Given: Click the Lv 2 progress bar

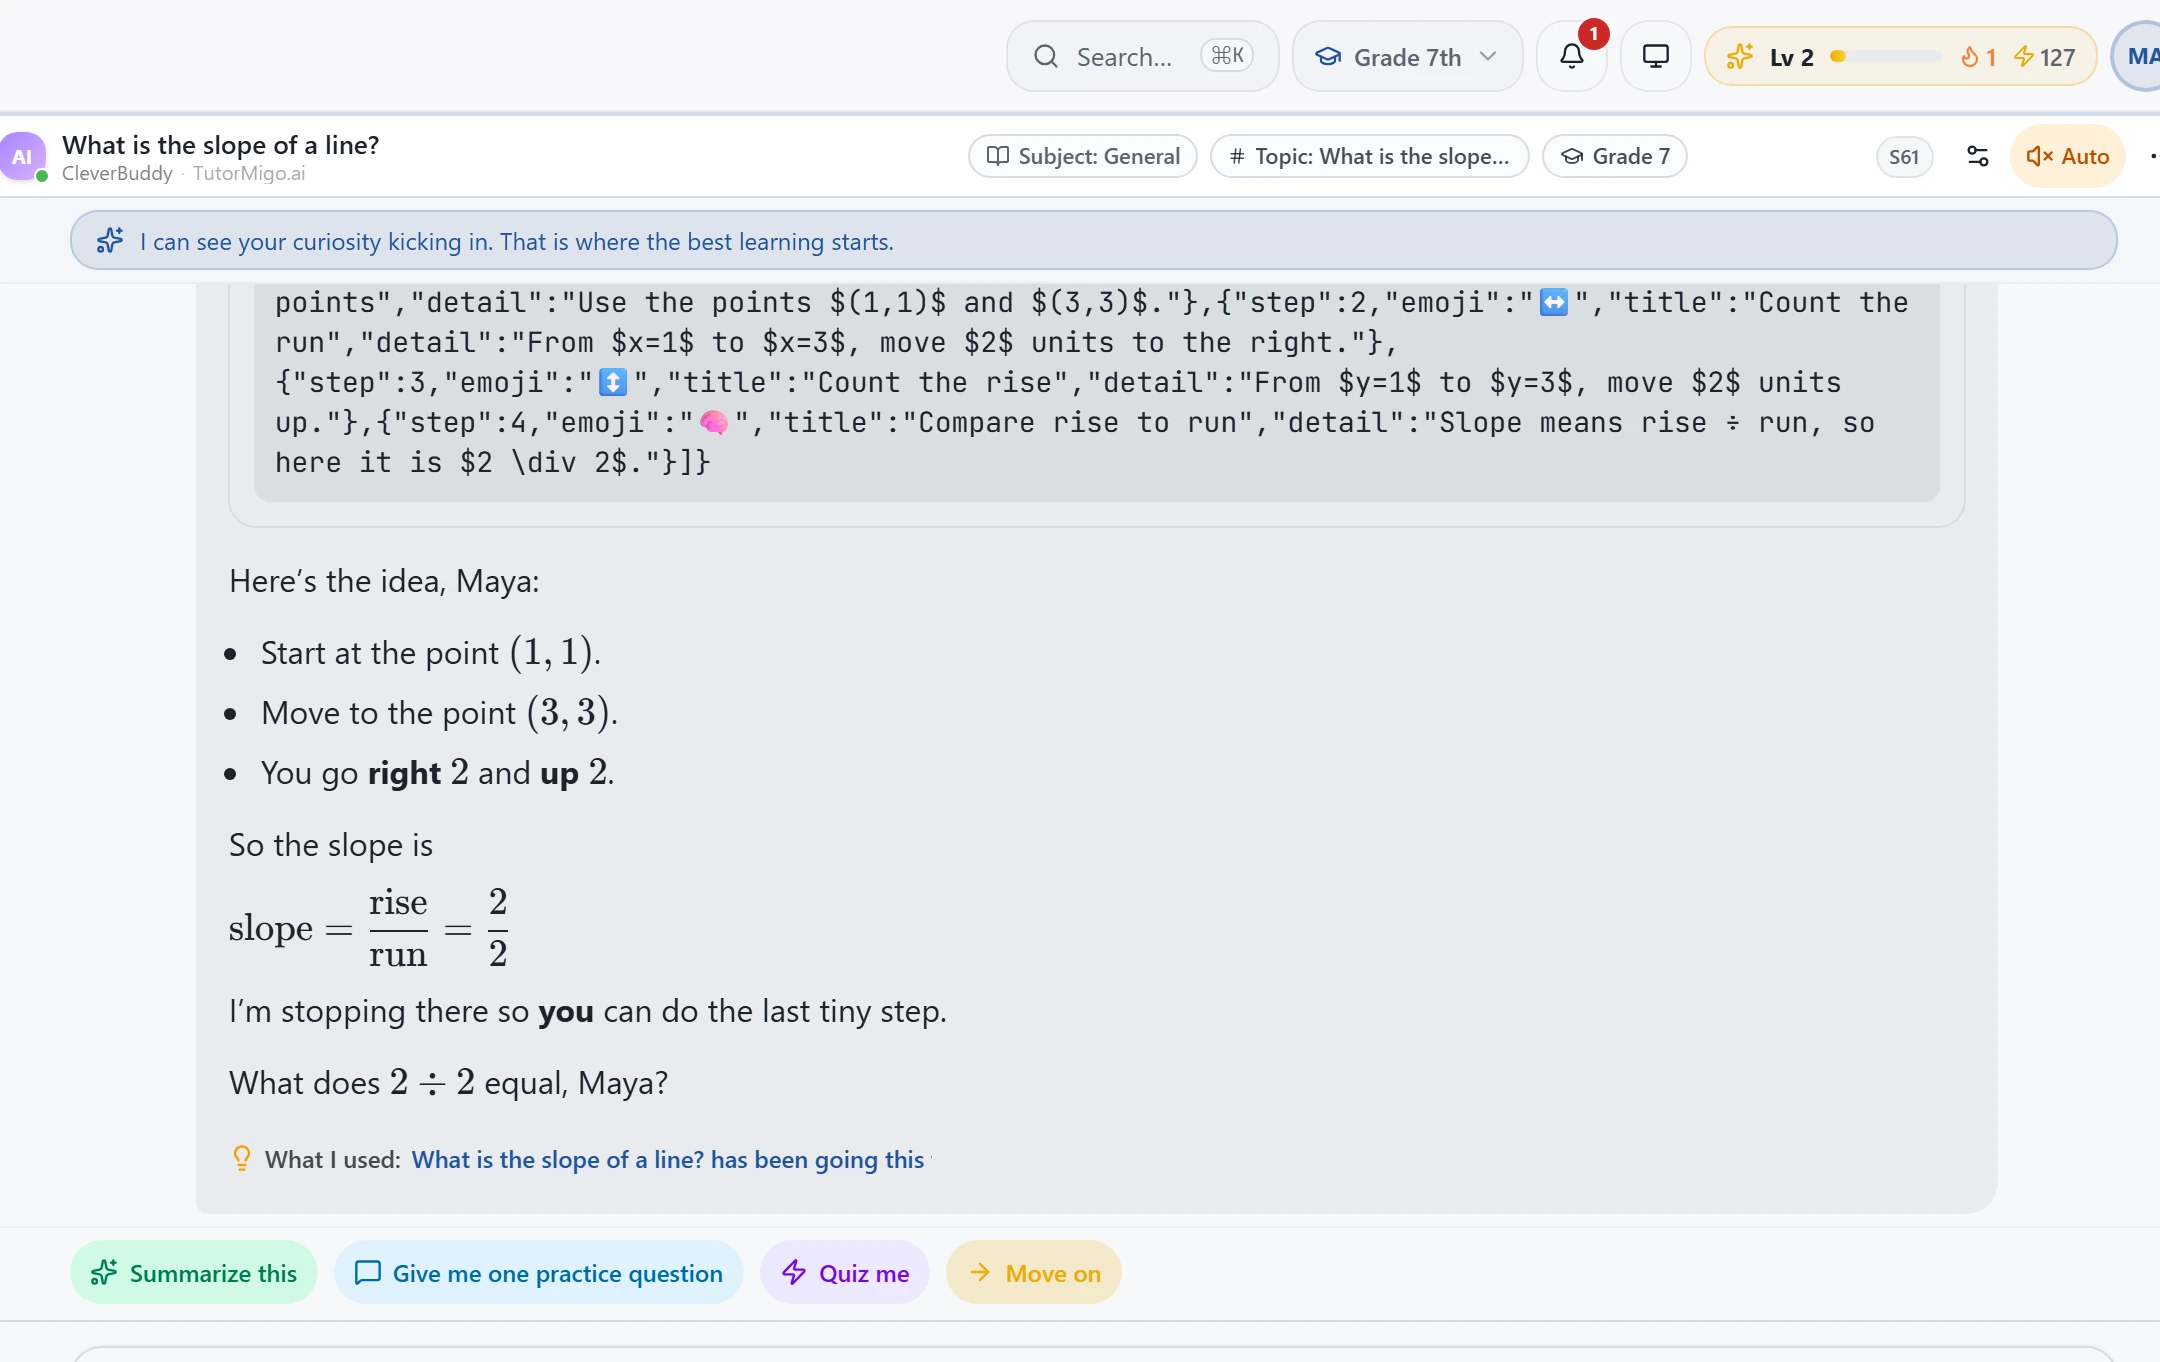Looking at the screenshot, I should coord(1885,57).
